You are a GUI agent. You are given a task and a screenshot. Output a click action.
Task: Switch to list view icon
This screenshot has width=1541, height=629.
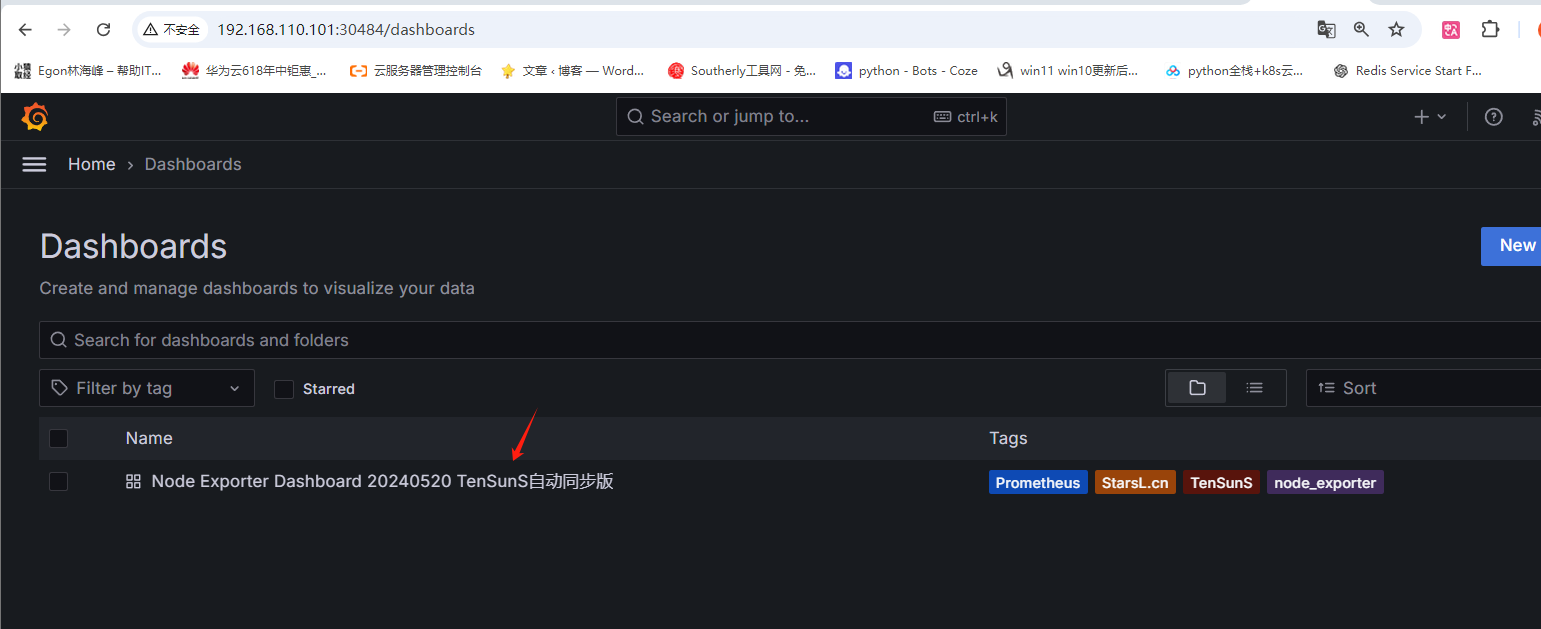(x=1254, y=388)
